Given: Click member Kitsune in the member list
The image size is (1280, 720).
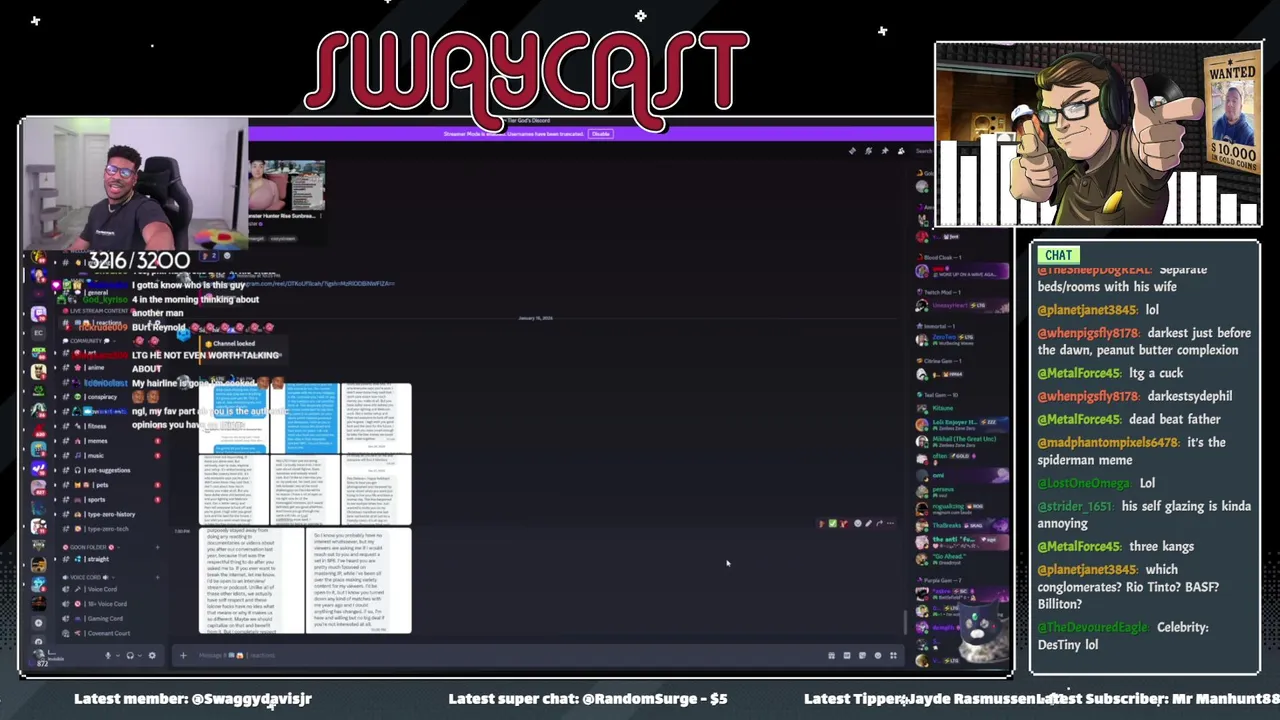Looking at the screenshot, I should (960, 408).
